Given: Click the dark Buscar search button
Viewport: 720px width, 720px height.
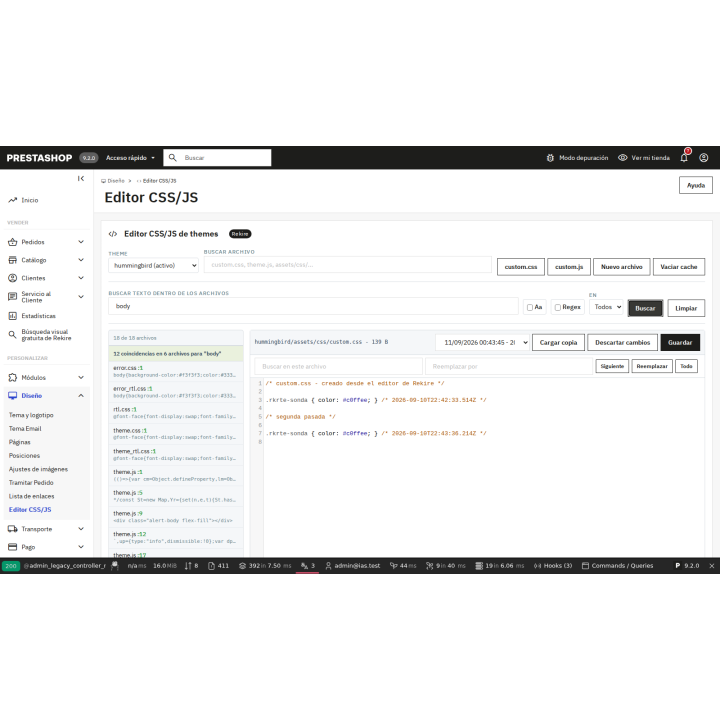Looking at the screenshot, I should pos(645,308).
